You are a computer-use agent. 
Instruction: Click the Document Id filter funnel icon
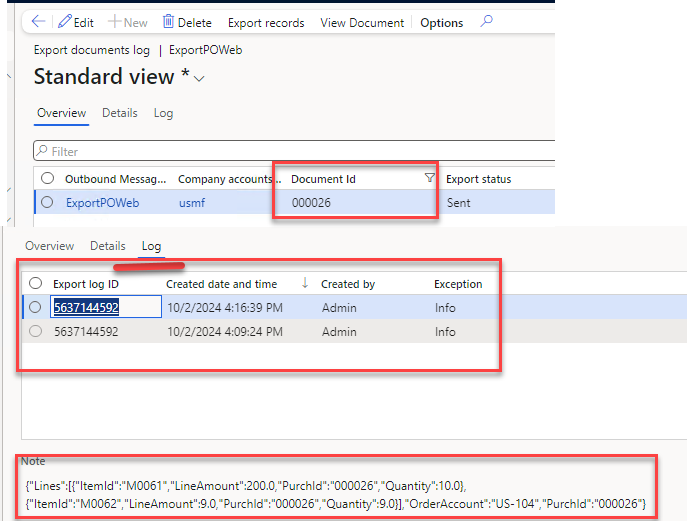tap(429, 177)
